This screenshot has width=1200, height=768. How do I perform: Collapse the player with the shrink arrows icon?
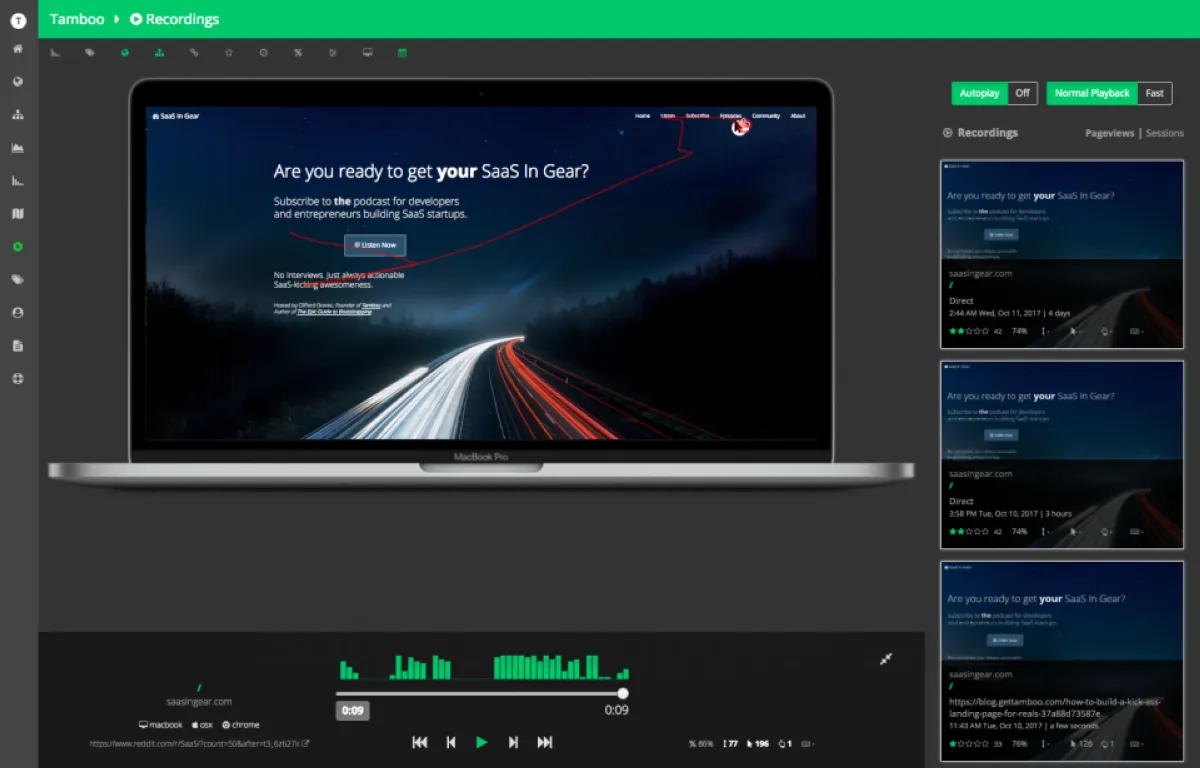(x=886, y=658)
